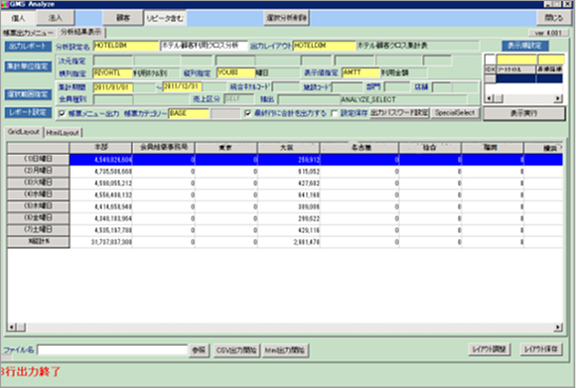Click the blue 集計単位指定 button
The width and height of the screenshot is (576, 388).
pyautogui.click(x=28, y=67)
